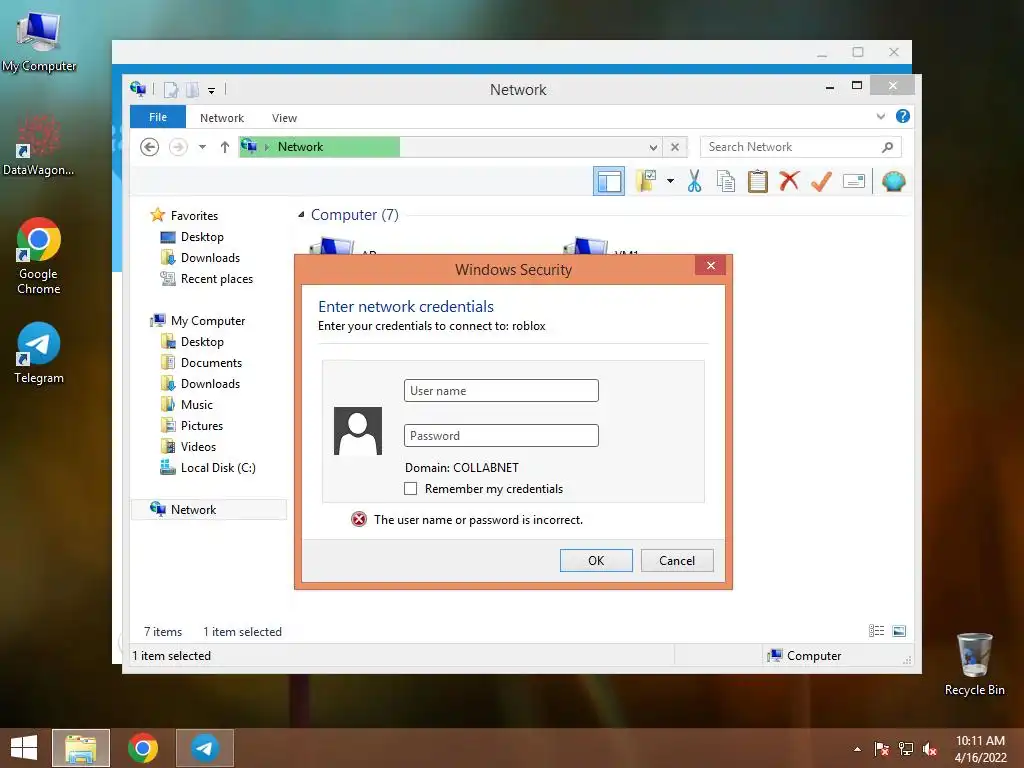Select Videos under My Computer
1024x768 pixels.
pyautogui.click(x=198, y=446)
